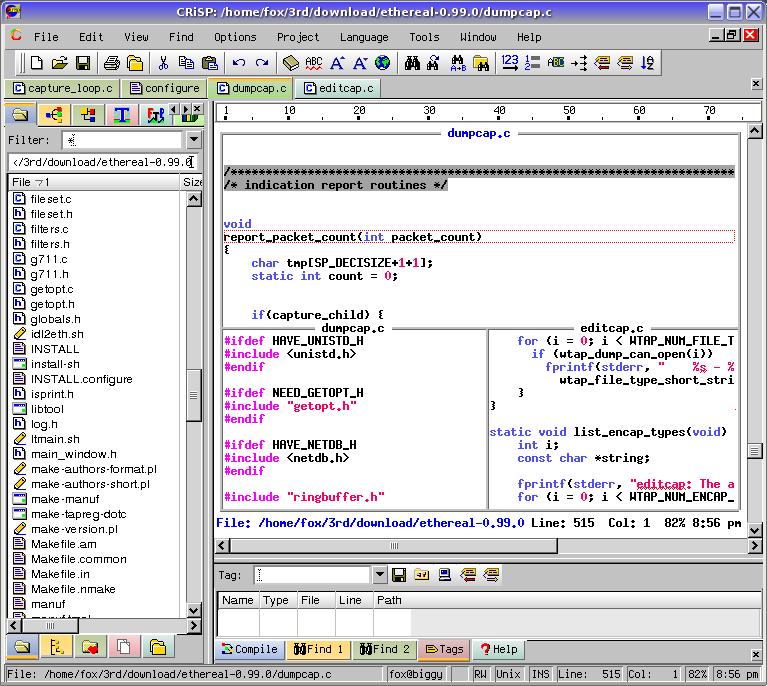This screenshot has width=767, height=686.
Task: Click the Undo arrow icon
Action: click(237, 63)
